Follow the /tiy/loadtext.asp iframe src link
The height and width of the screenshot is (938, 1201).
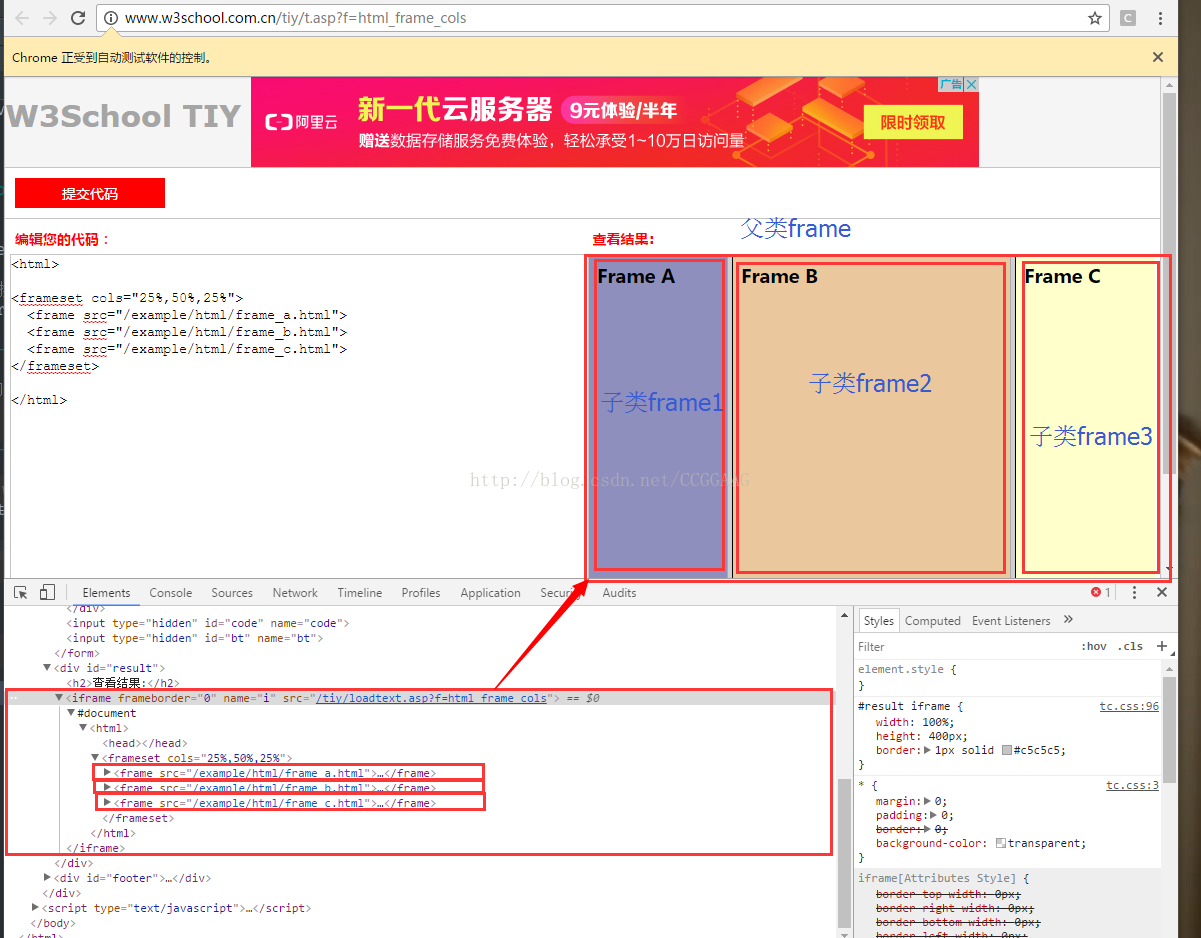coord(432,698)
